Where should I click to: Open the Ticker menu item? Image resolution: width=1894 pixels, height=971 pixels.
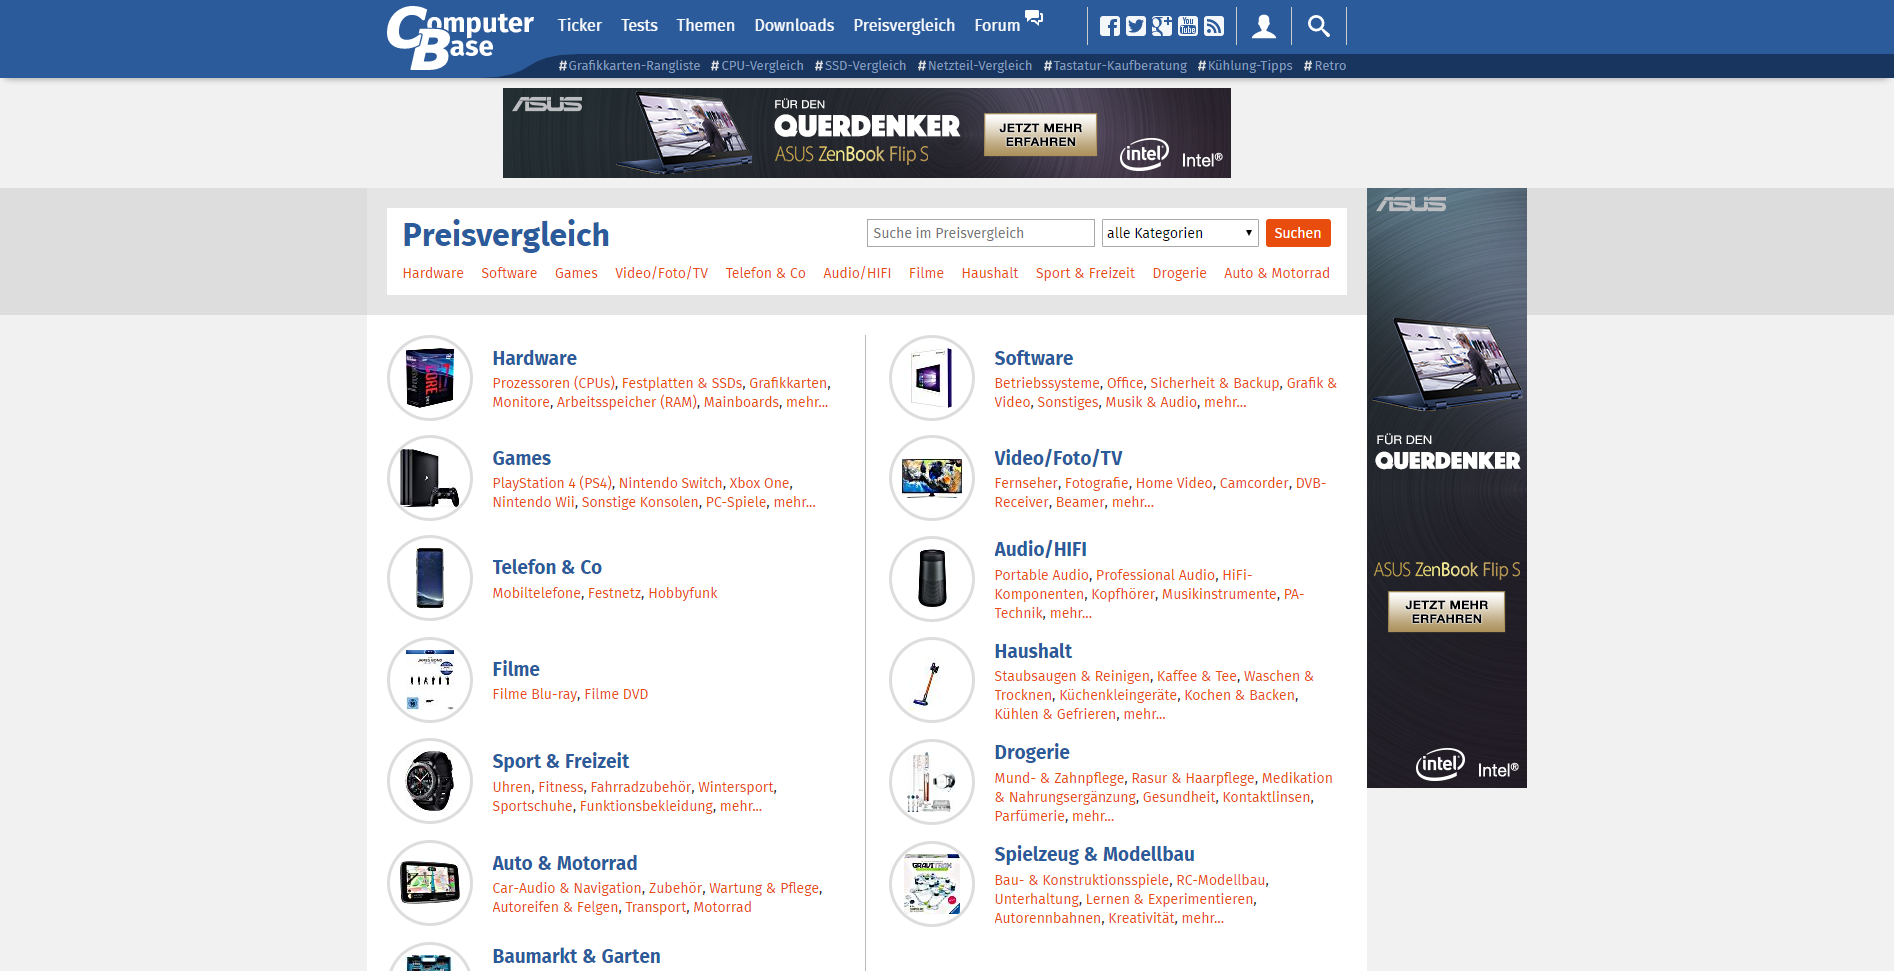tap(580, 26)
